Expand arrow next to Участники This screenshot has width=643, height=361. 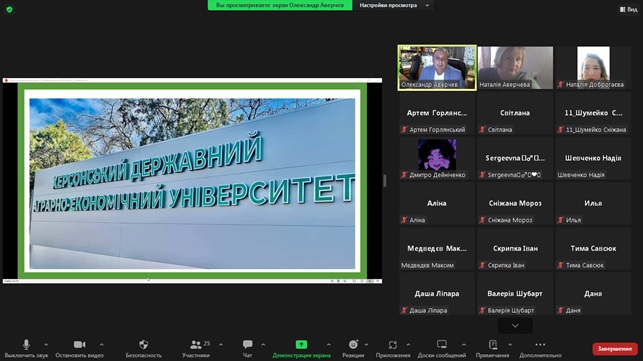click(221, 345)
